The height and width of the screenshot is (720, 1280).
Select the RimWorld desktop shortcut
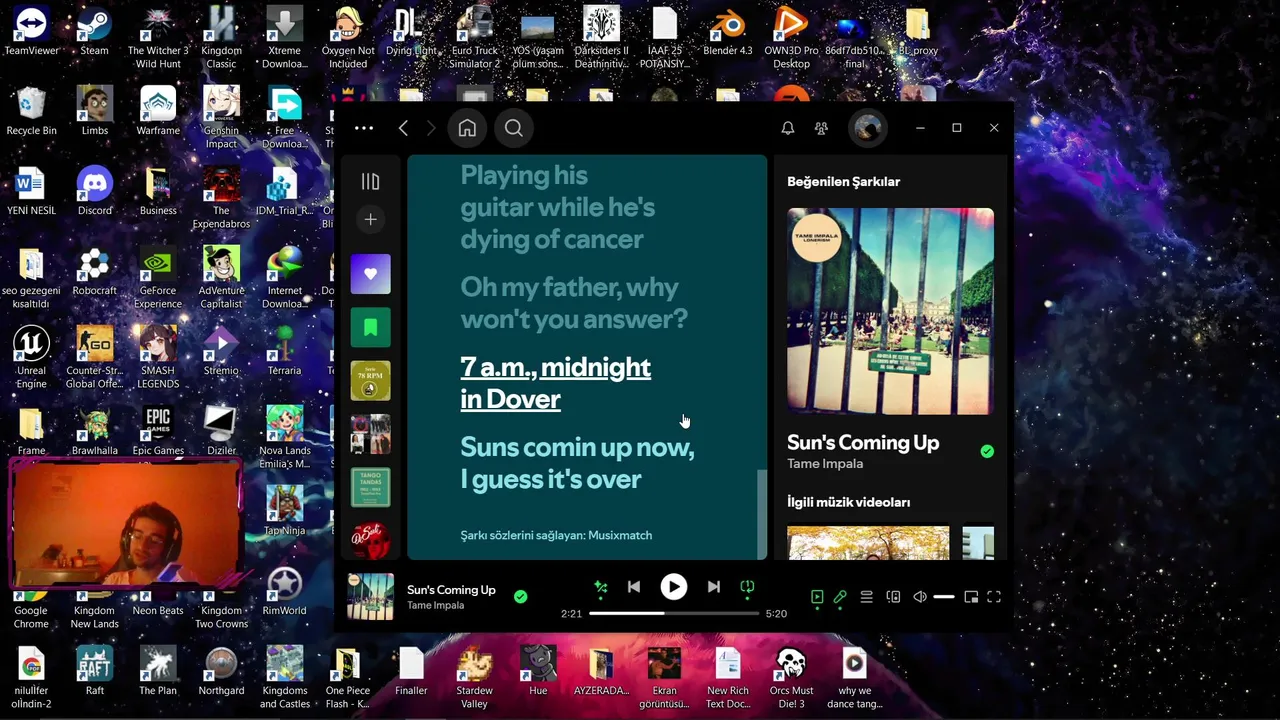coord(284,591)
